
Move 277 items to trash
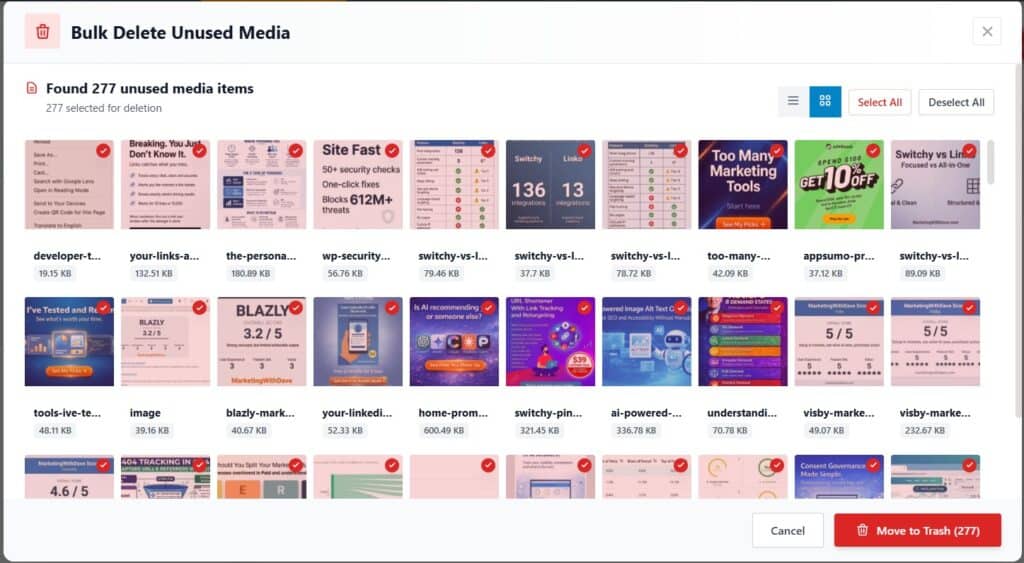pyautogui.click(x=918, y=530)
